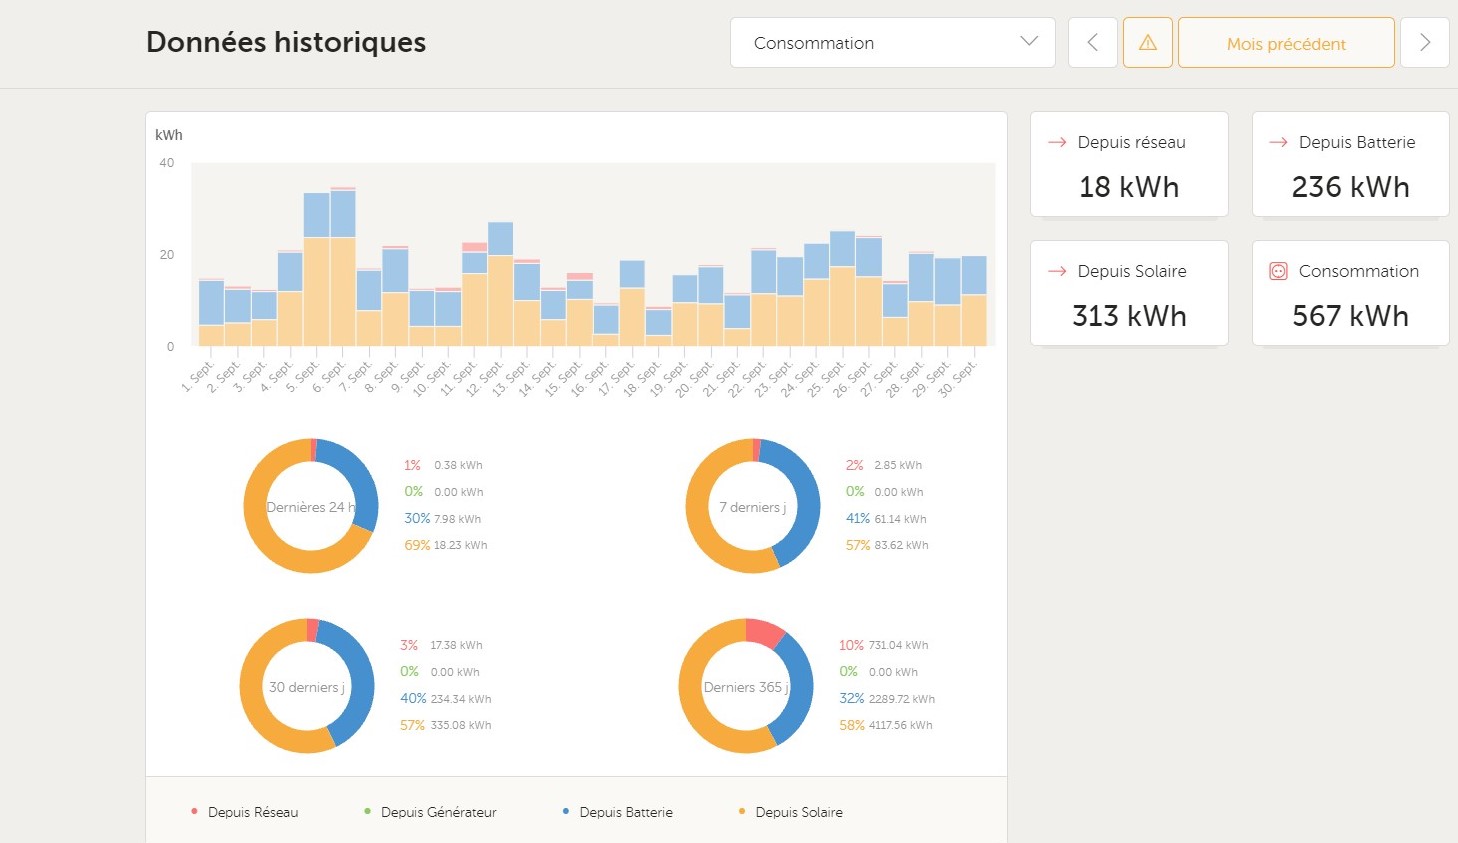Click the warning triangle alert icon

(x=1147, y=43)
